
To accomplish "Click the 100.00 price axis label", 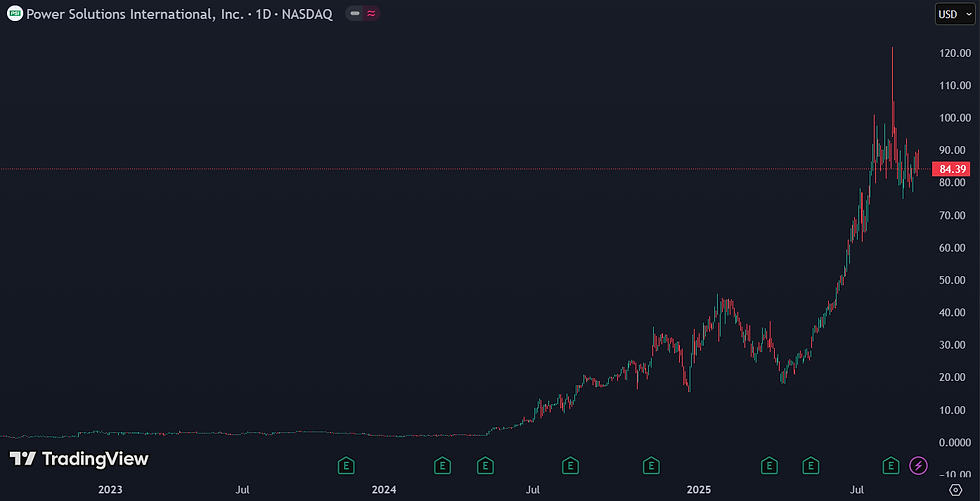I will pyautogui.click(x=953, y=118).
